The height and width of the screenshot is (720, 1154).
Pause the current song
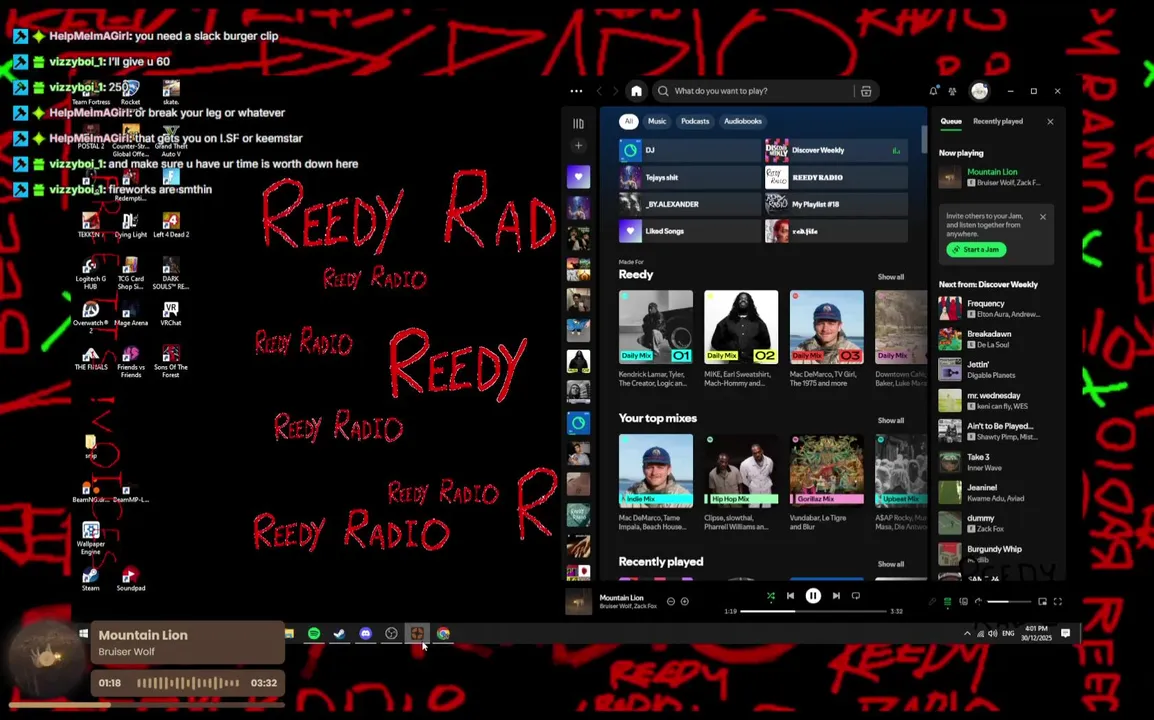tap(813, 596)
